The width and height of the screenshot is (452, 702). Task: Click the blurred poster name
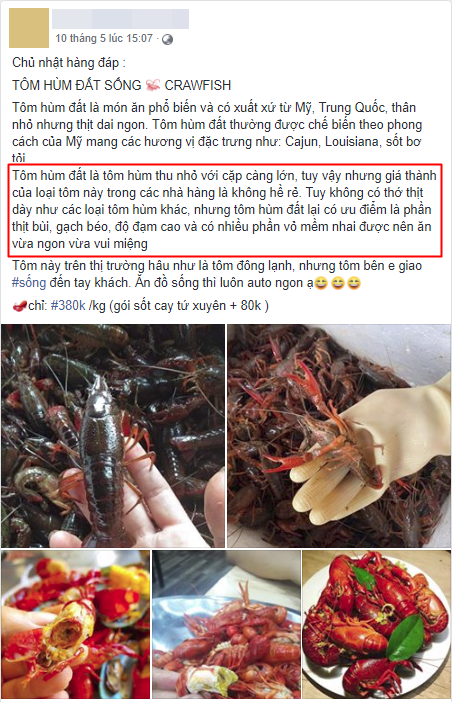120,19
